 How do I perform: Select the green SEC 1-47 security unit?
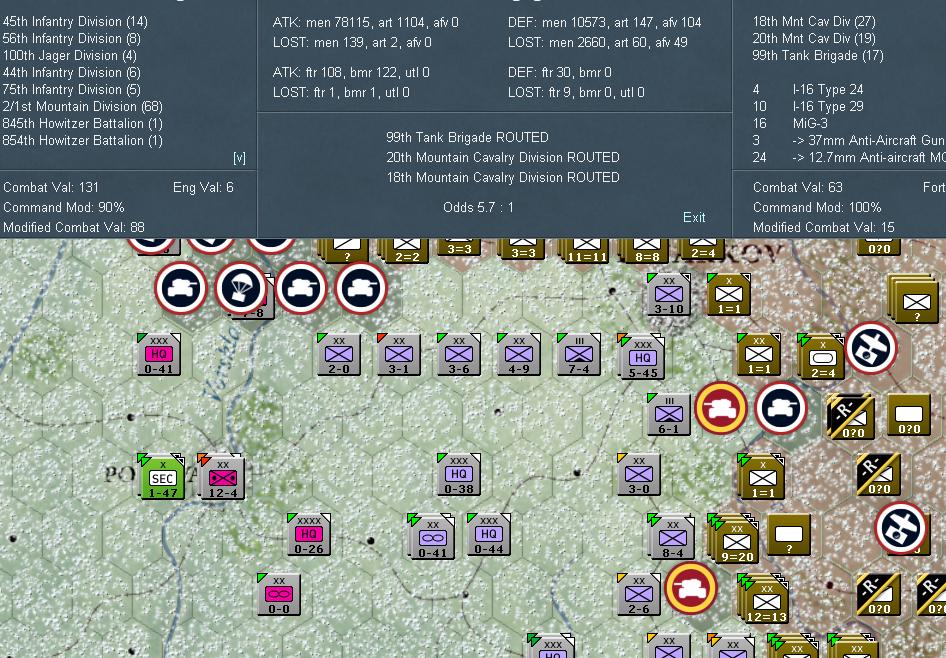coord(162,477)
